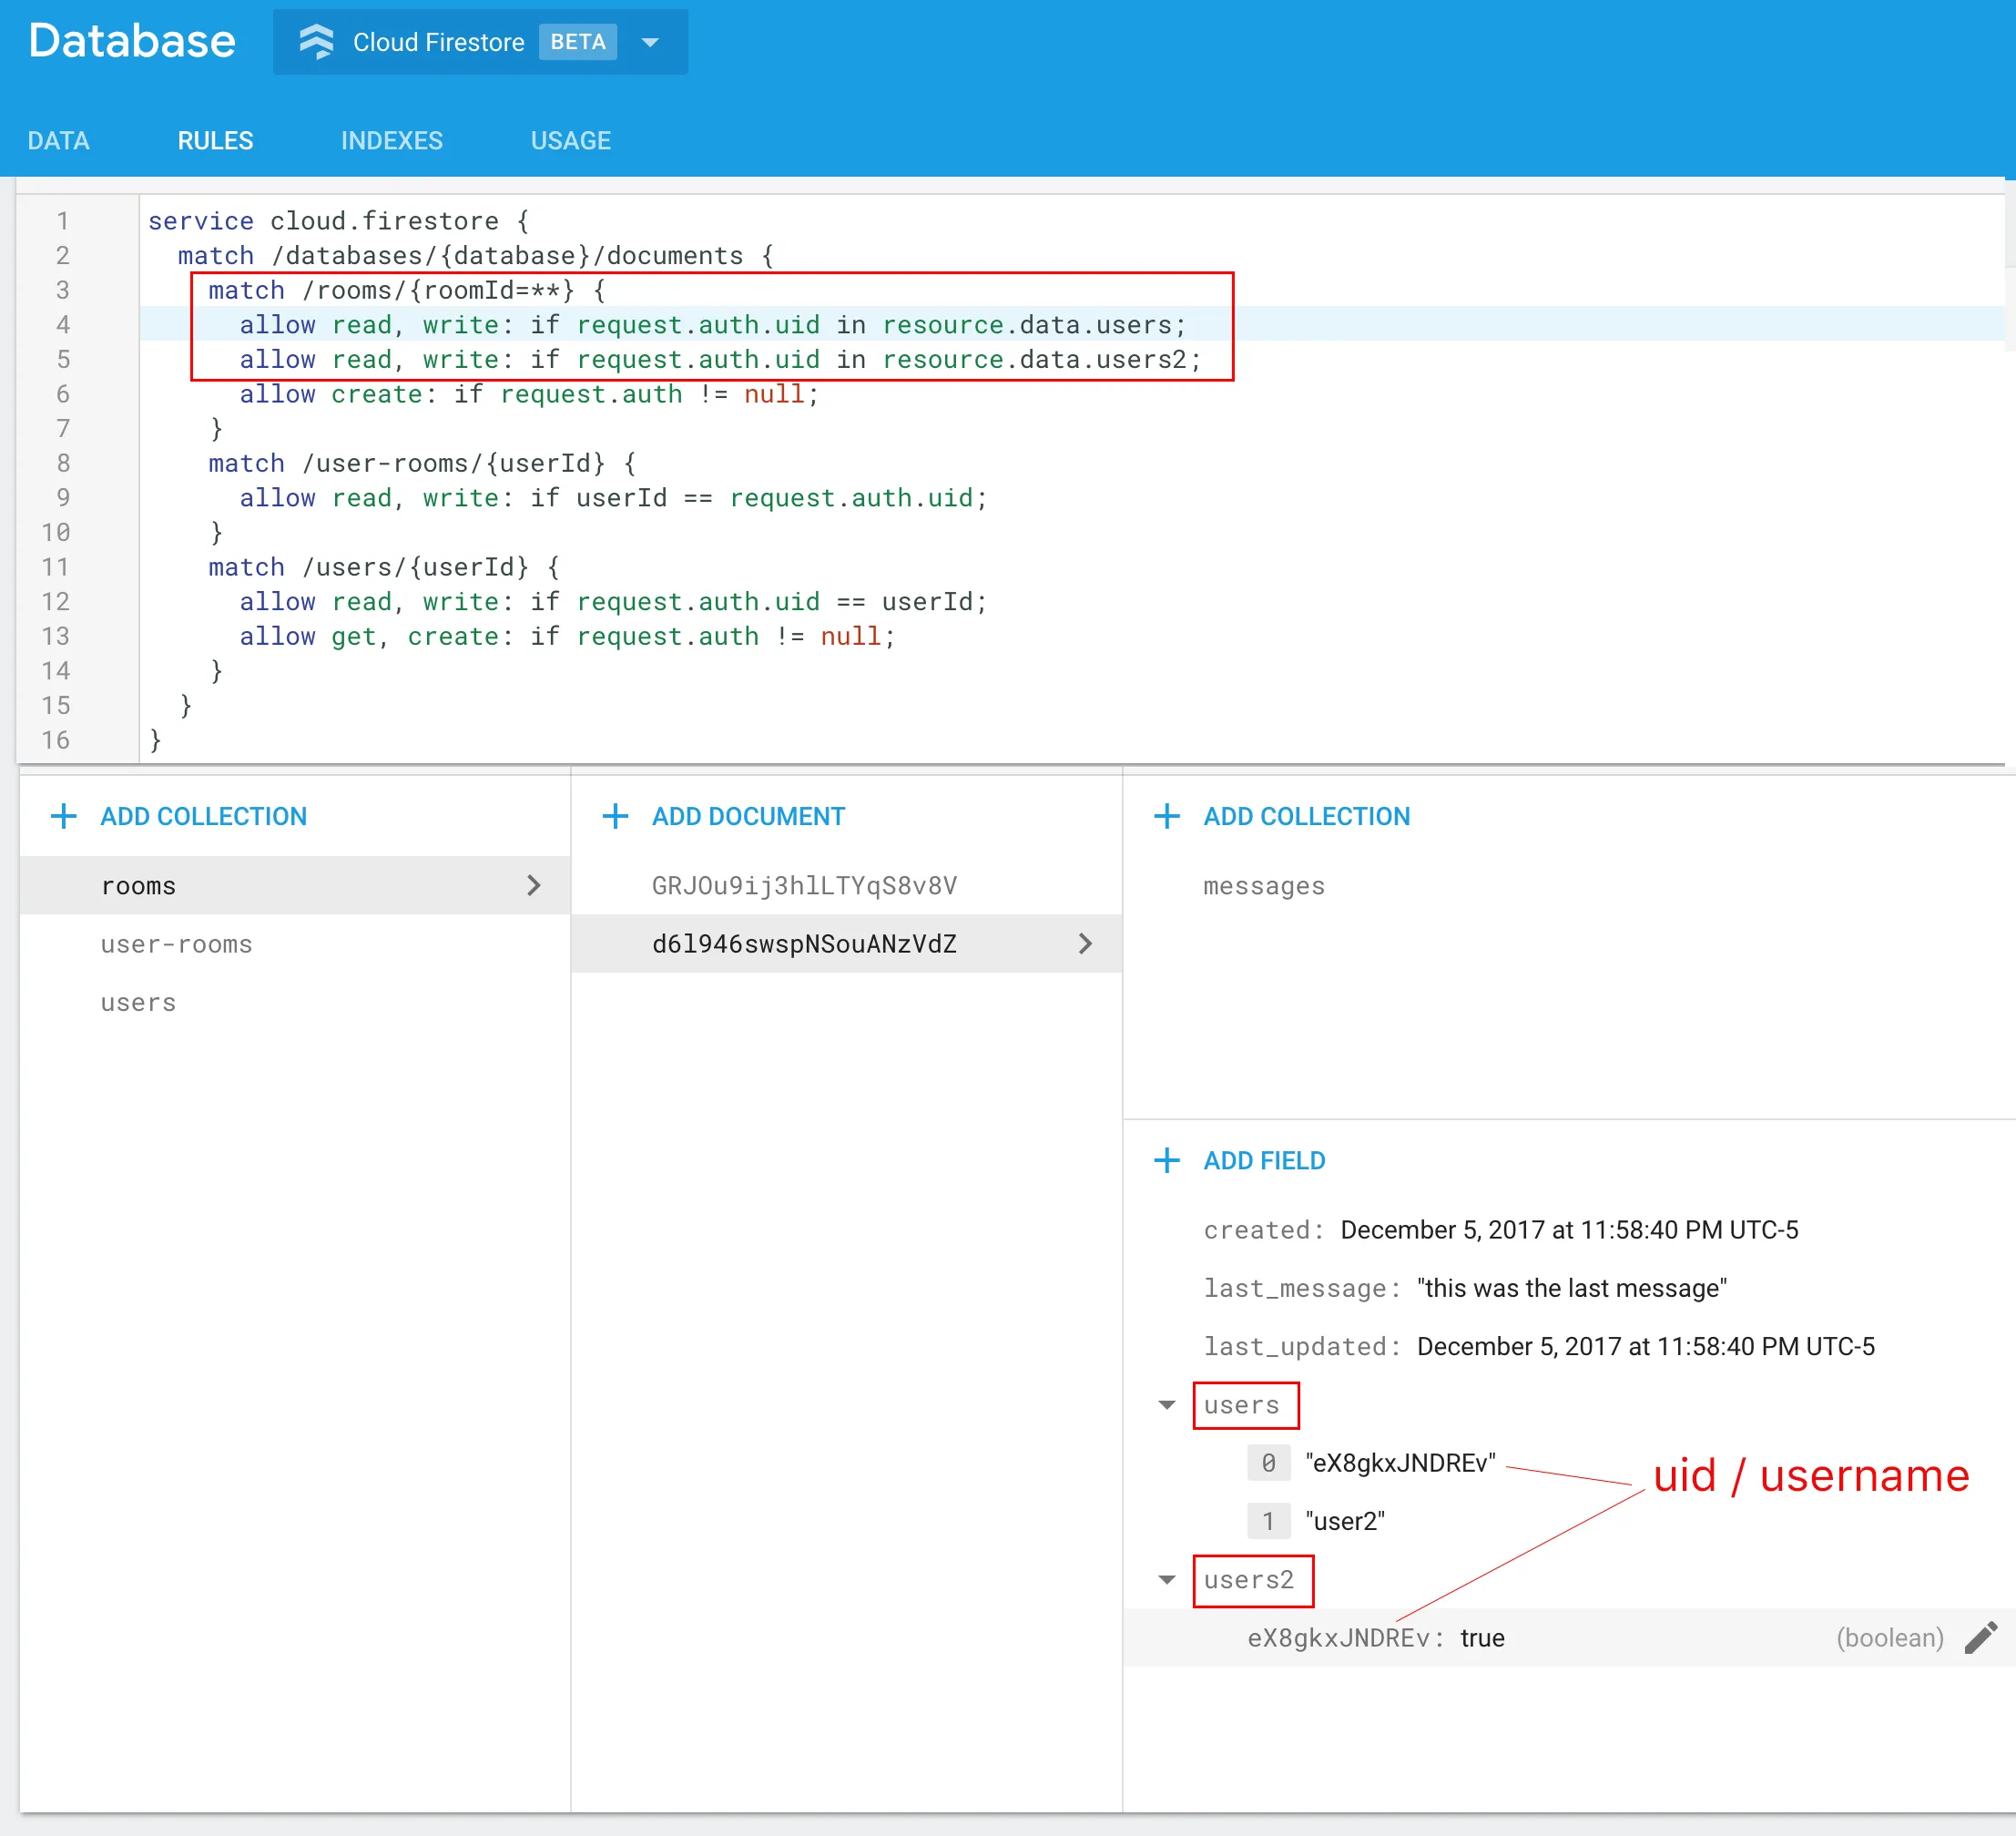Open the USAGE tab
The height and width of the screenshot is (1836, 2016).
[570, 140]
